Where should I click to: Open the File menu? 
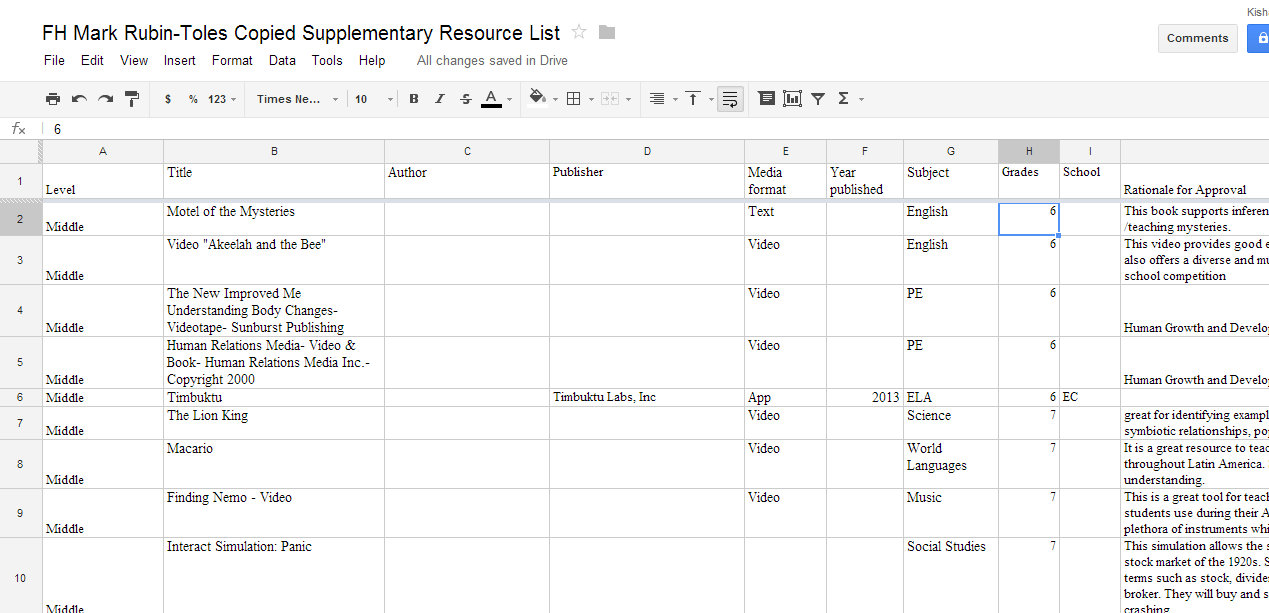54,60
